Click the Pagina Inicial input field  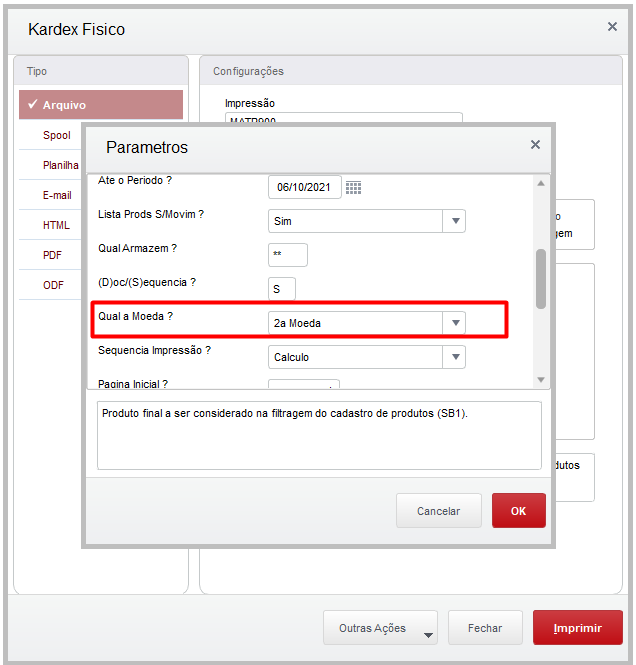[304, 384]
